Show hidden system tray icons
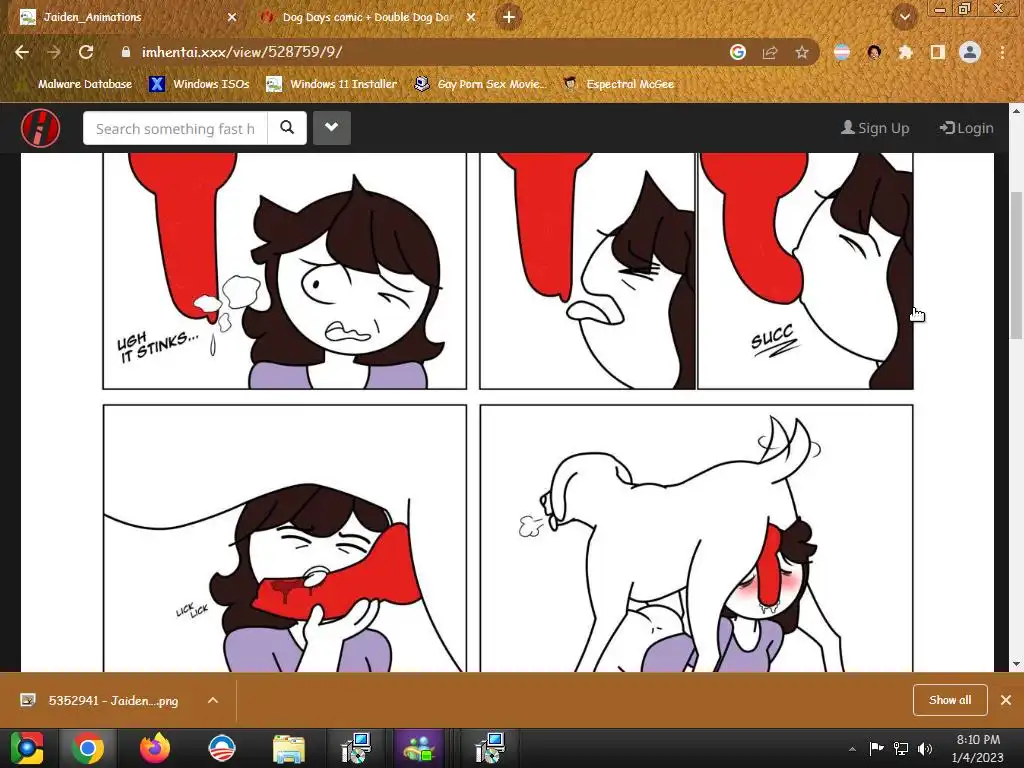The image size is (1024, 768). 852,749
